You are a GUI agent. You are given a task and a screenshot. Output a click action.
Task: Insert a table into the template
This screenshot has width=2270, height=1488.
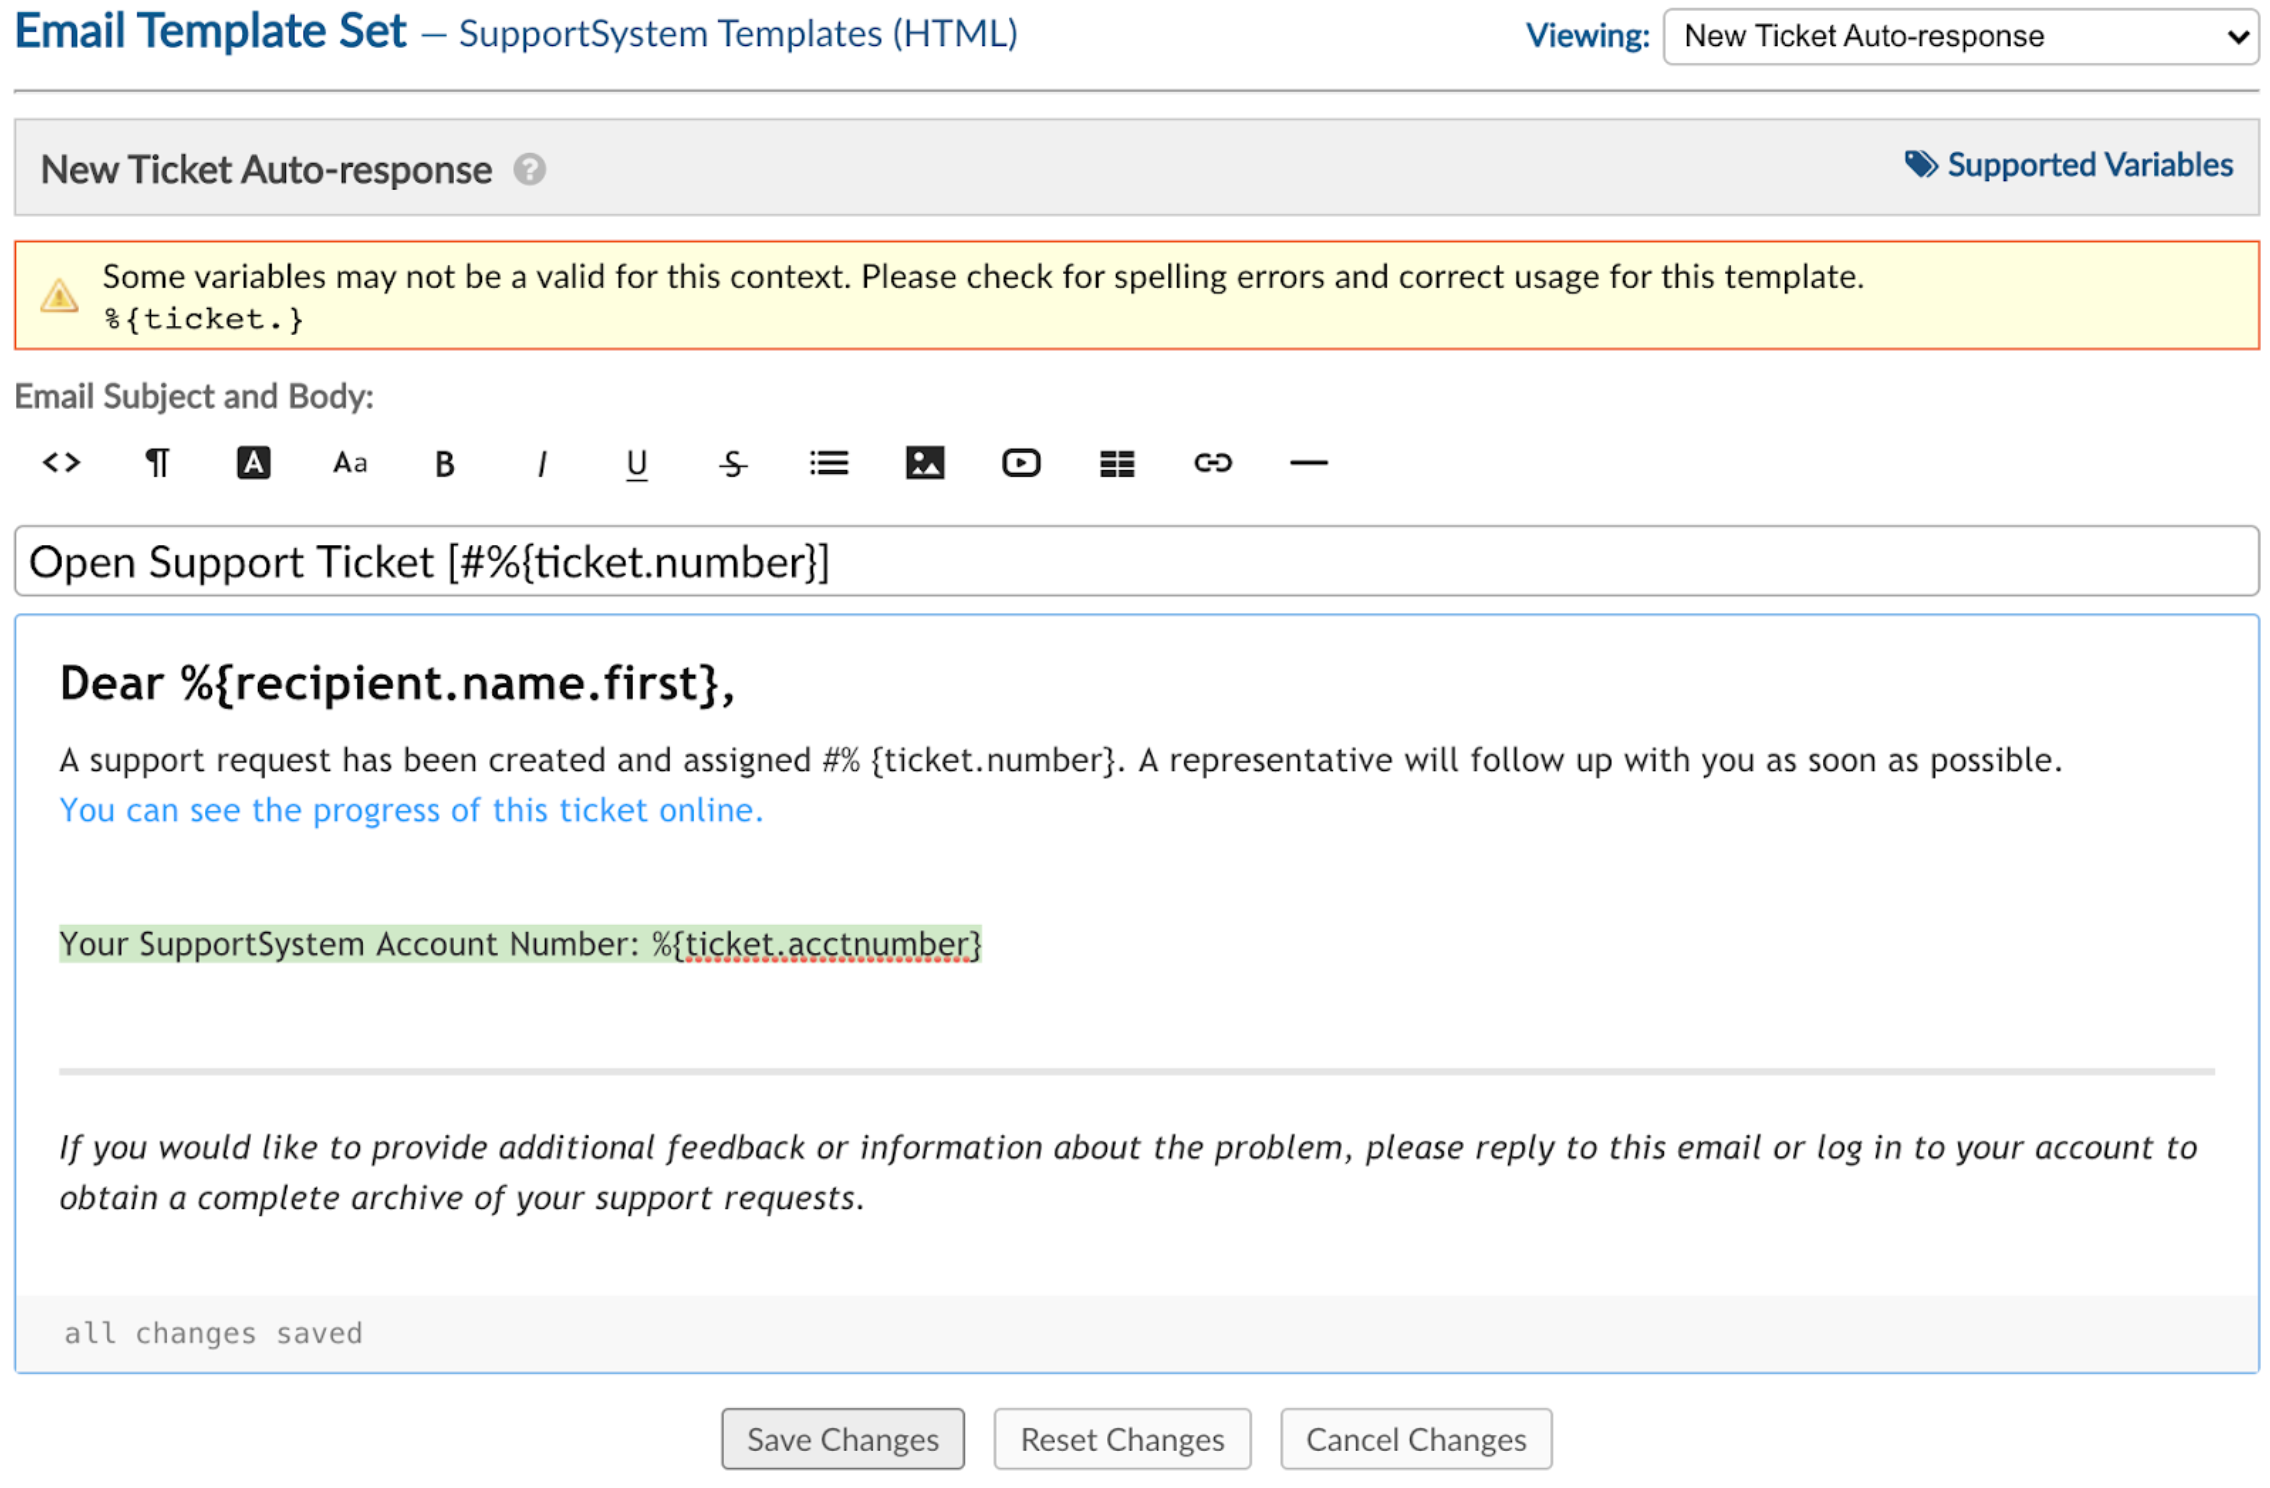click(x=1116, y=462)
